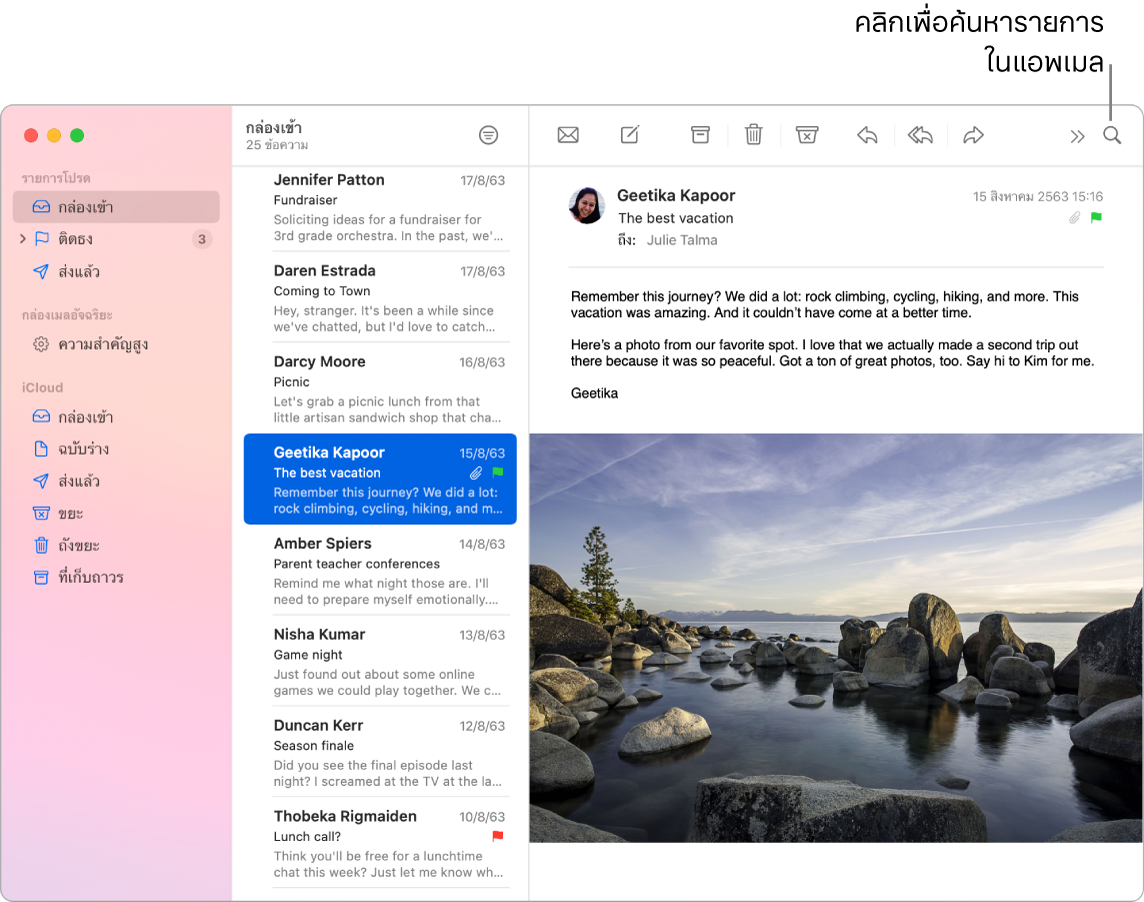This screenshot has width=1144, height=902.
Task: Select Geetika Kapoor The best vacation email
Action: click(x=380, y=479)
